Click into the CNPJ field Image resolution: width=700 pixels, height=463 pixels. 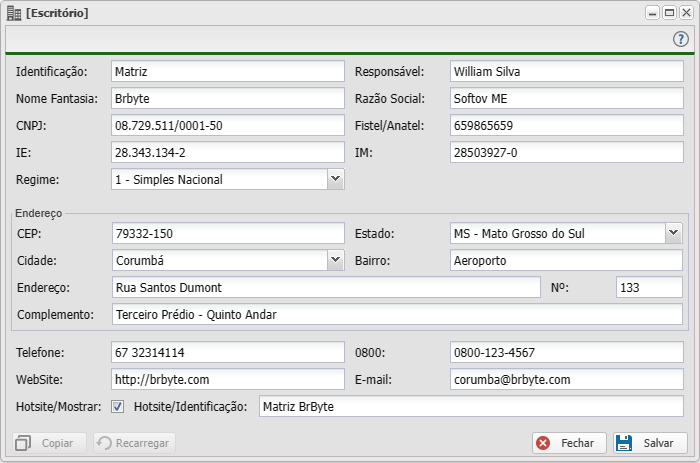coord(228,126)
